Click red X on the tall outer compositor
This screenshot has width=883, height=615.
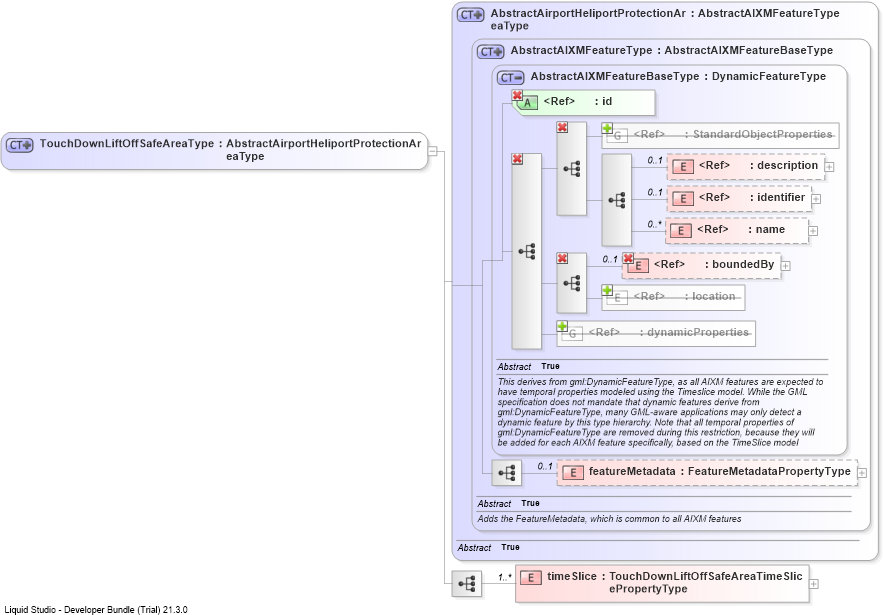[517, 159]
